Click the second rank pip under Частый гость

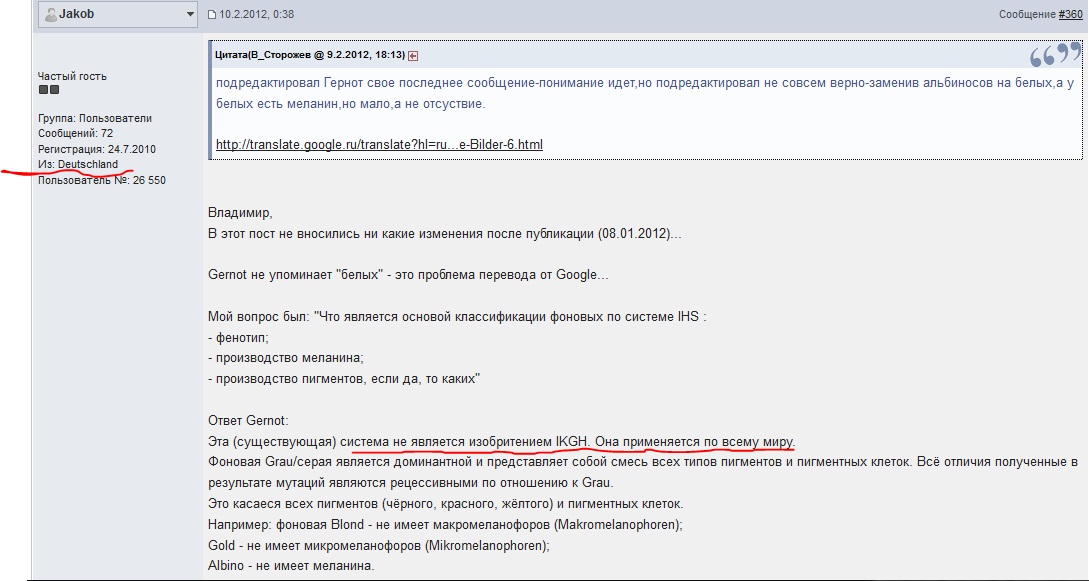click(55, 90)
